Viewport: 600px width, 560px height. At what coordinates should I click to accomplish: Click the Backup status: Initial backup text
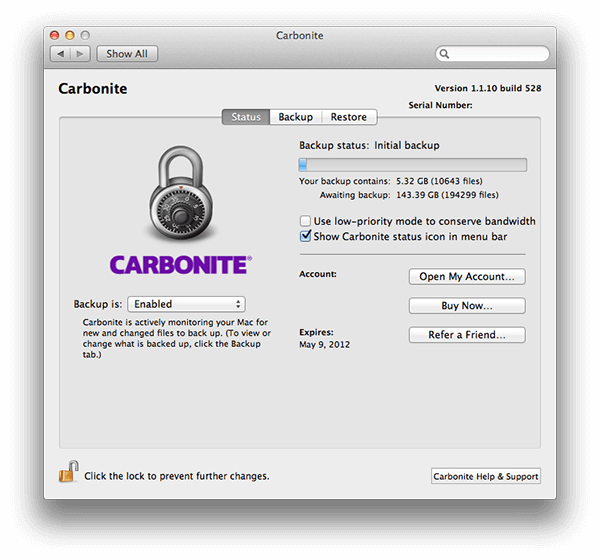[x=369, y=145]
